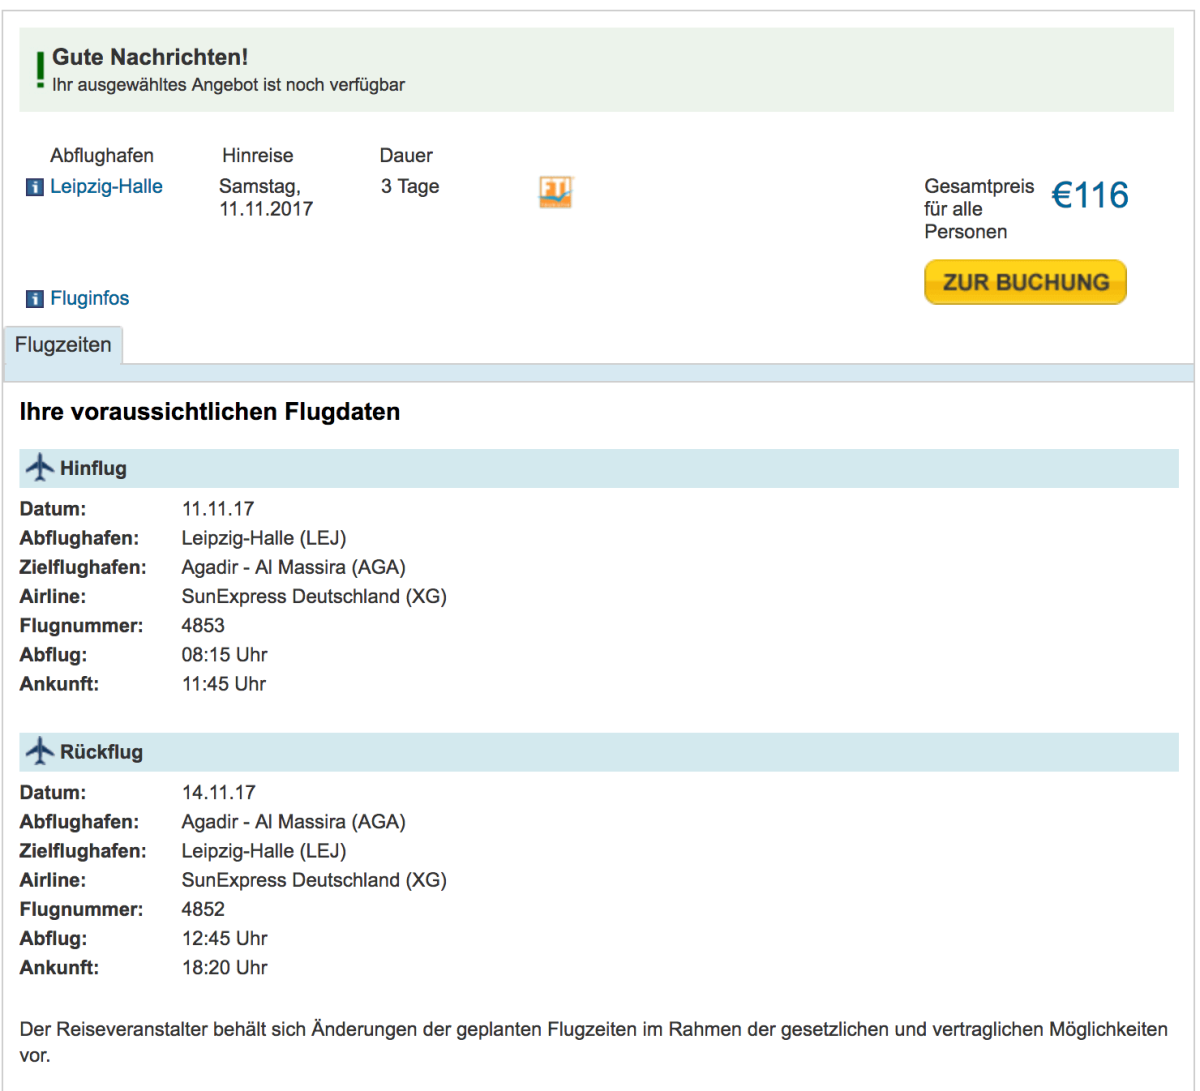Open the Leipzig-Halle airport link

coord(106,186)
